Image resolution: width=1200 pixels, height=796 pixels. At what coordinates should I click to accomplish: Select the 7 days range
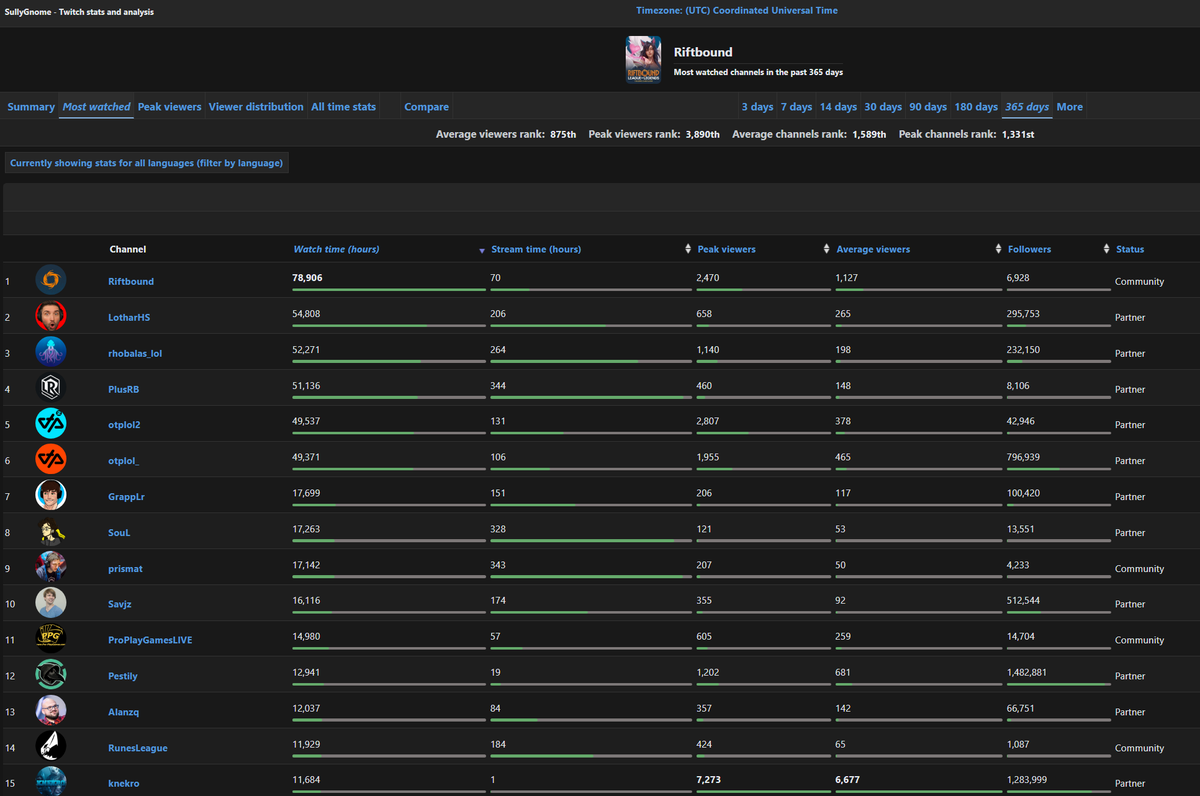796,107
